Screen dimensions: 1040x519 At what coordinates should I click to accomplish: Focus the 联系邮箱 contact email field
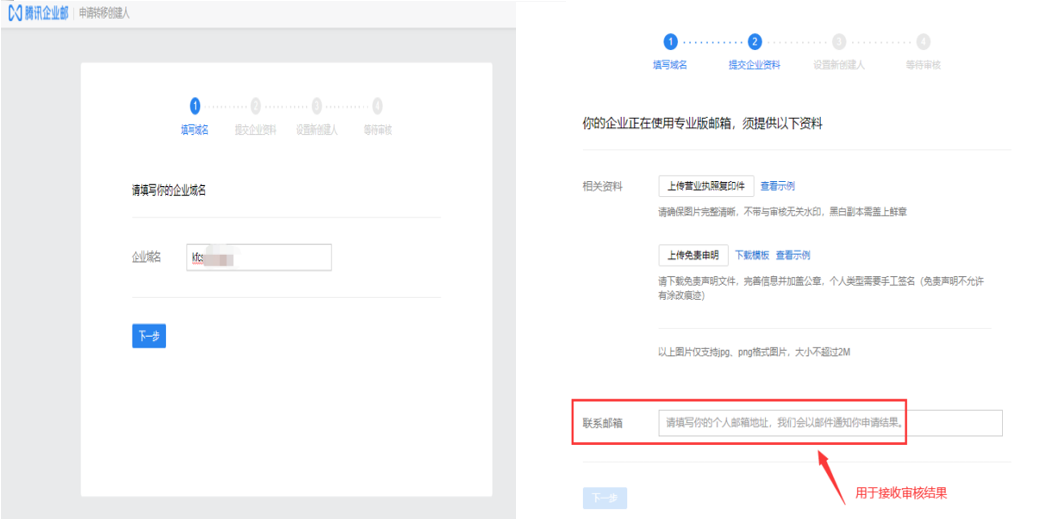[x=829, y=423]
